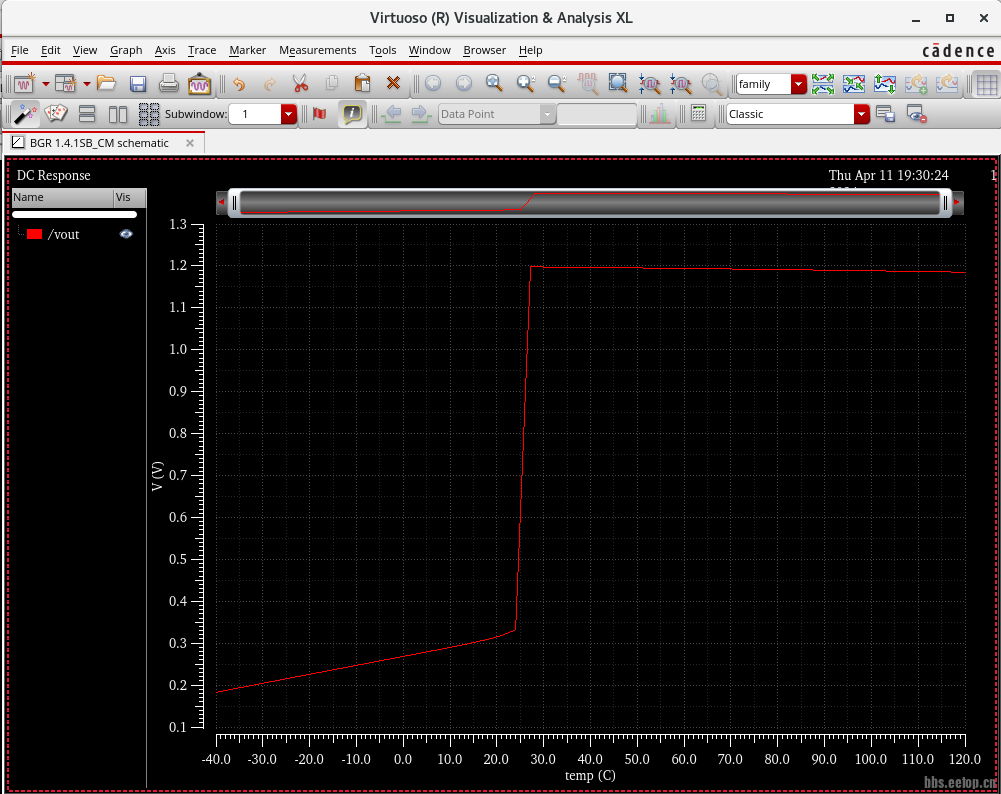Image resolution: width=1001 pixels, height=794 pixels.
Task: Save graph as image
Action: 199,84
